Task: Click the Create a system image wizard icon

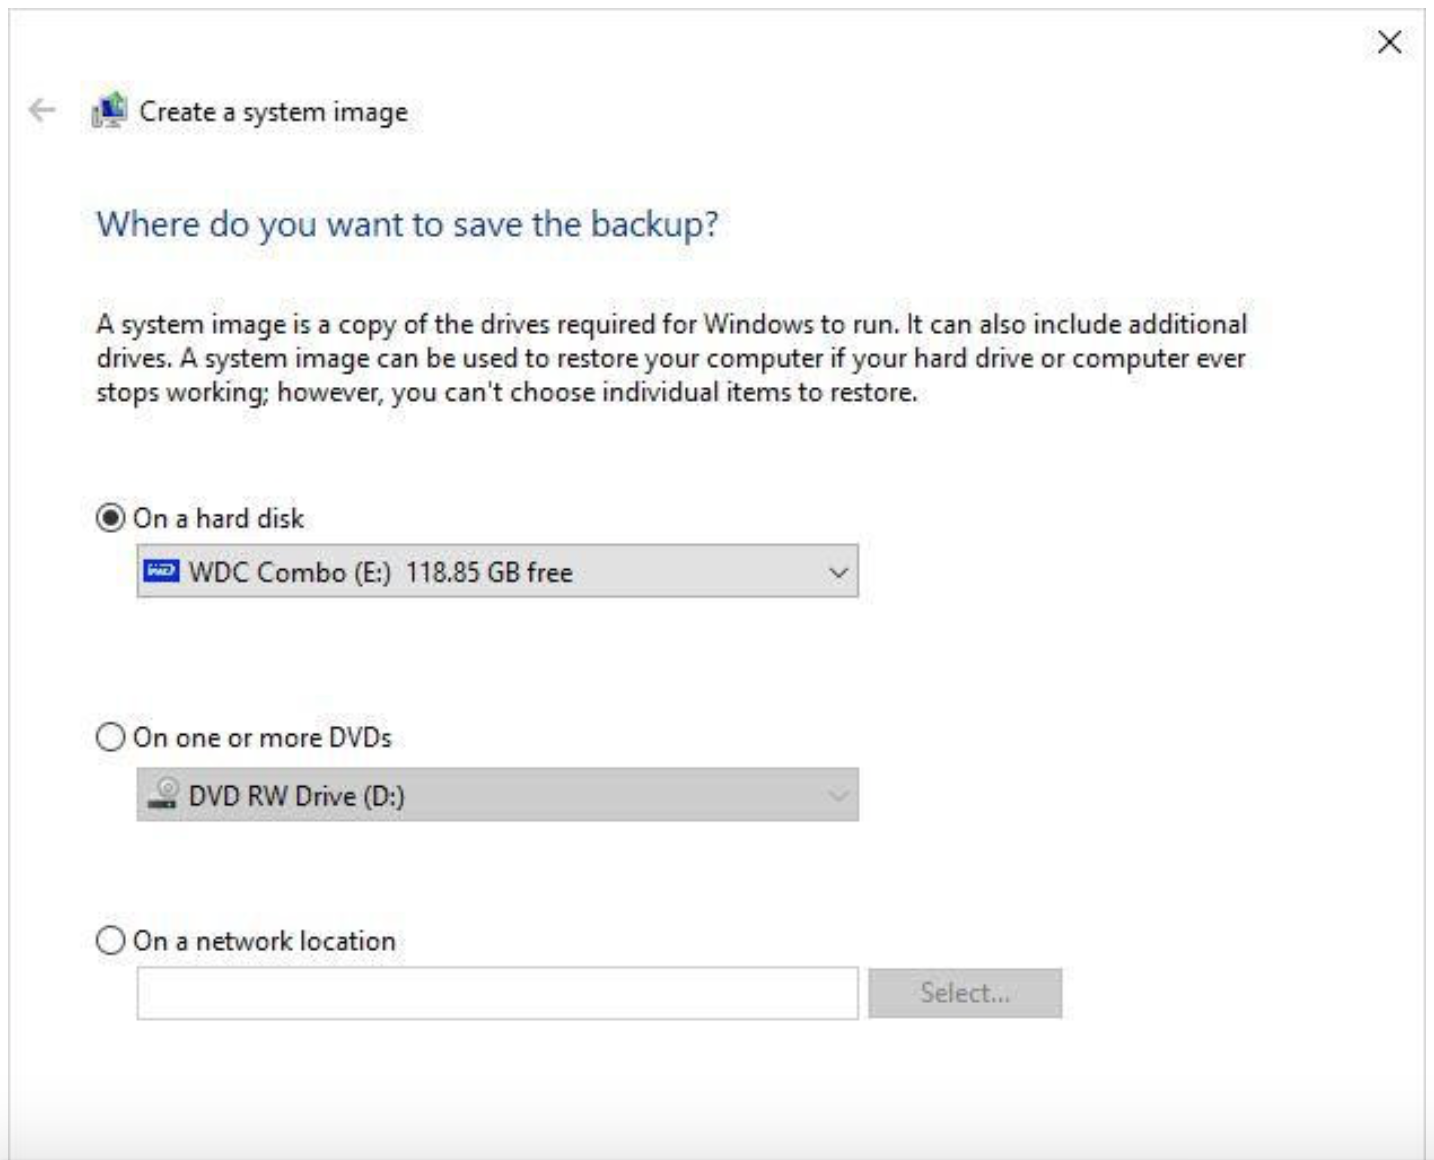Action: 109,110
